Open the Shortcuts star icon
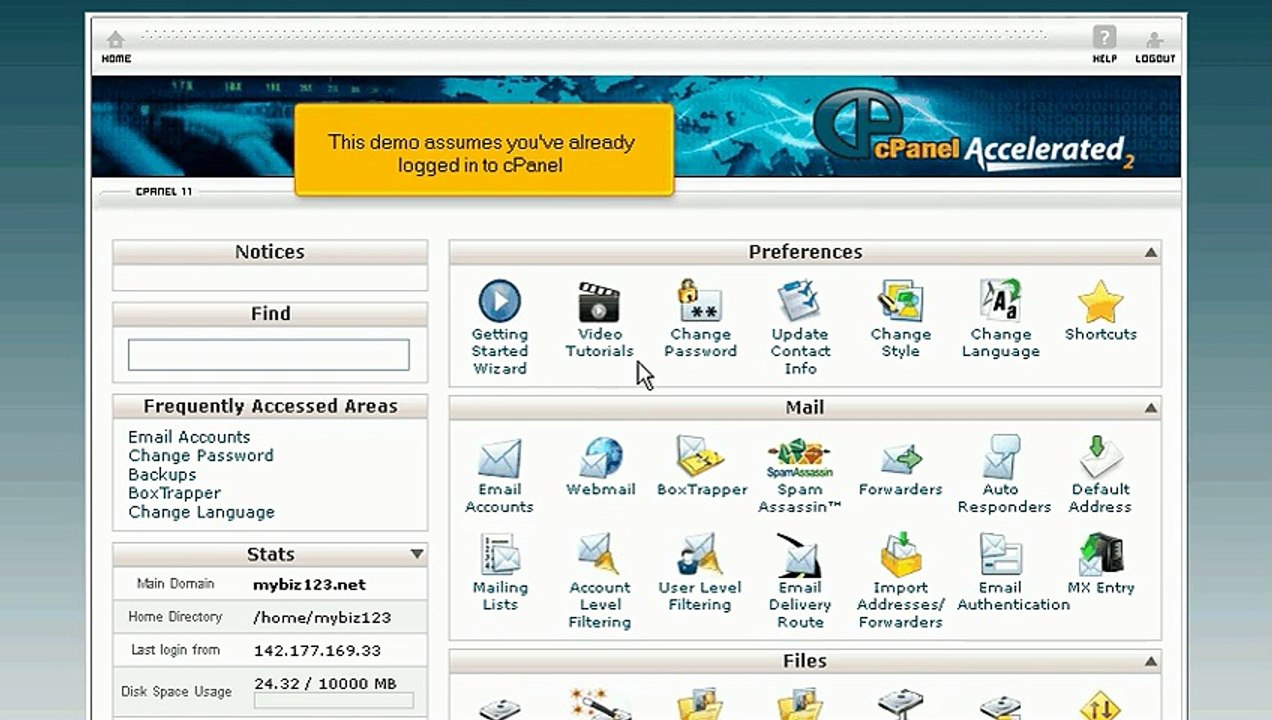The width and height of the screenshot is (1272, 720). 1100,301
